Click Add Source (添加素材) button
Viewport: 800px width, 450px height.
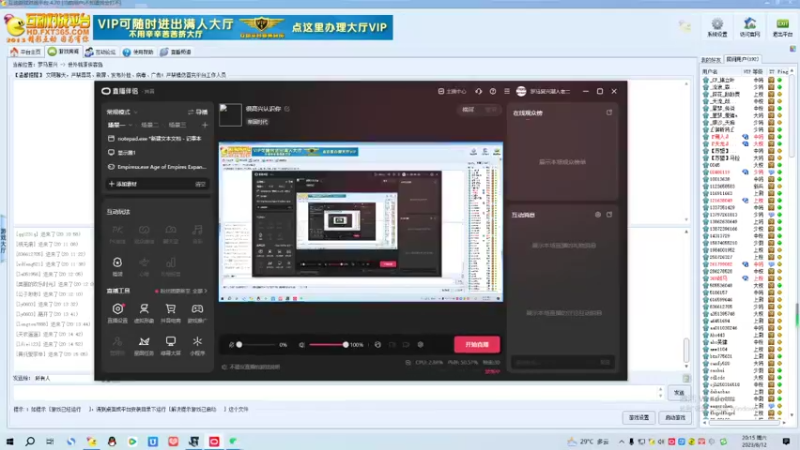pyautogui.click(x=122, y=184)
